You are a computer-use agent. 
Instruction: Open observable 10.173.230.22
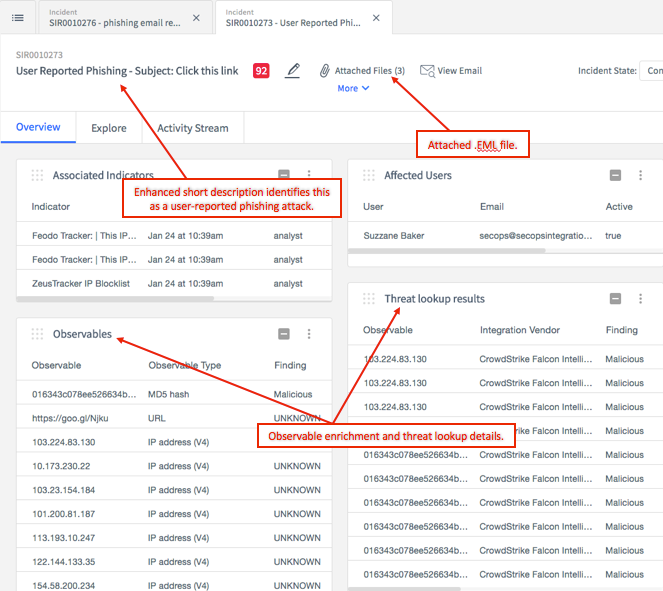click(x=61, y=466)
